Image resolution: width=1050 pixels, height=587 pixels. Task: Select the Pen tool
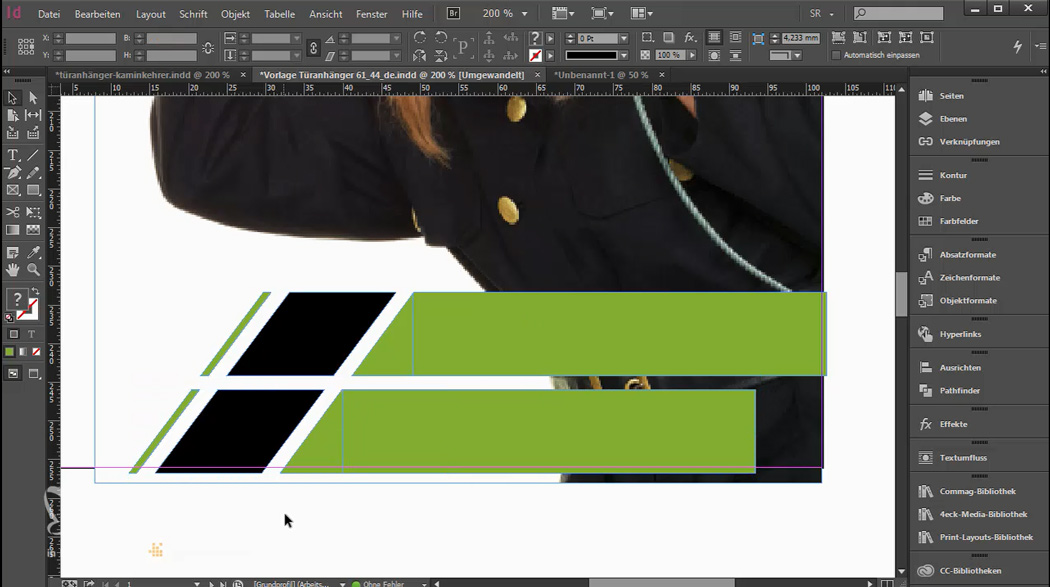click(x=12, y=173)
